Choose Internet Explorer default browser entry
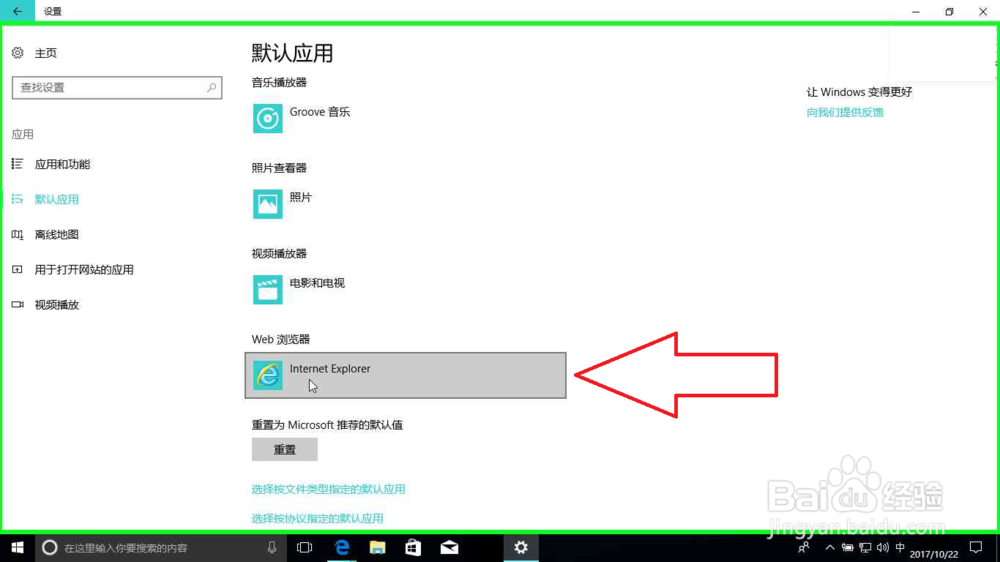The image size is (1000, 562). 405,375
